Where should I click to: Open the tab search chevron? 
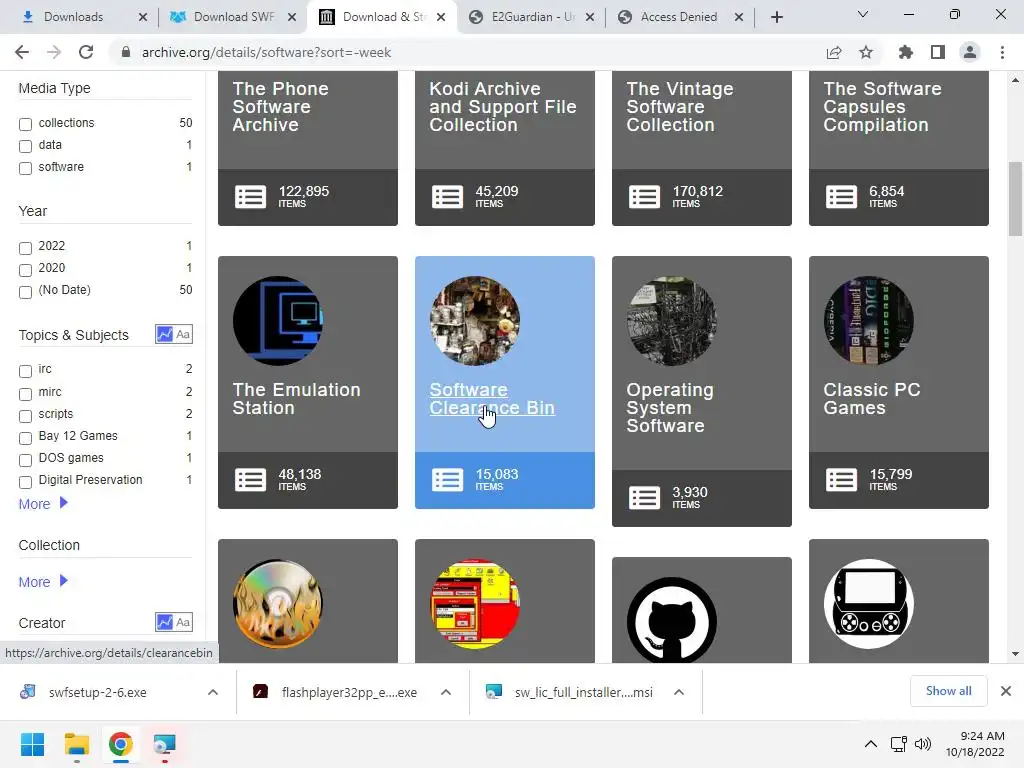[863, 14]
